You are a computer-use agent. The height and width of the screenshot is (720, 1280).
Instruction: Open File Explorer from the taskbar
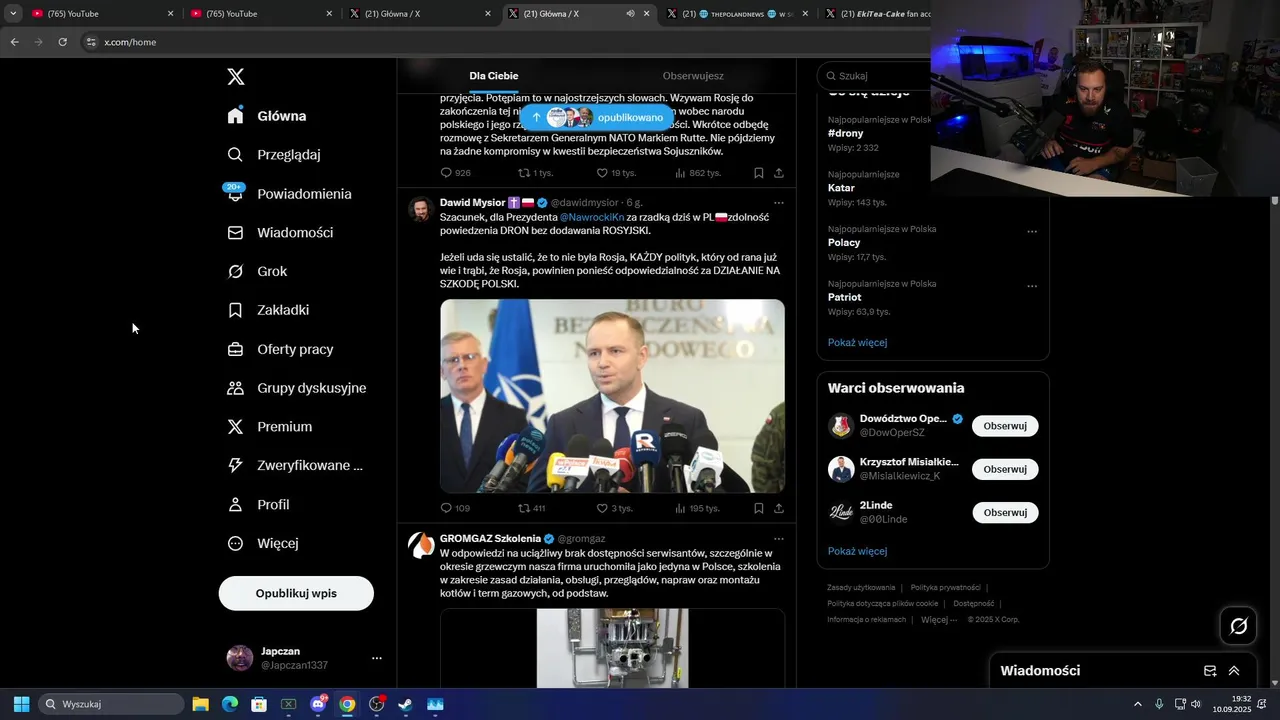[200, 704]
